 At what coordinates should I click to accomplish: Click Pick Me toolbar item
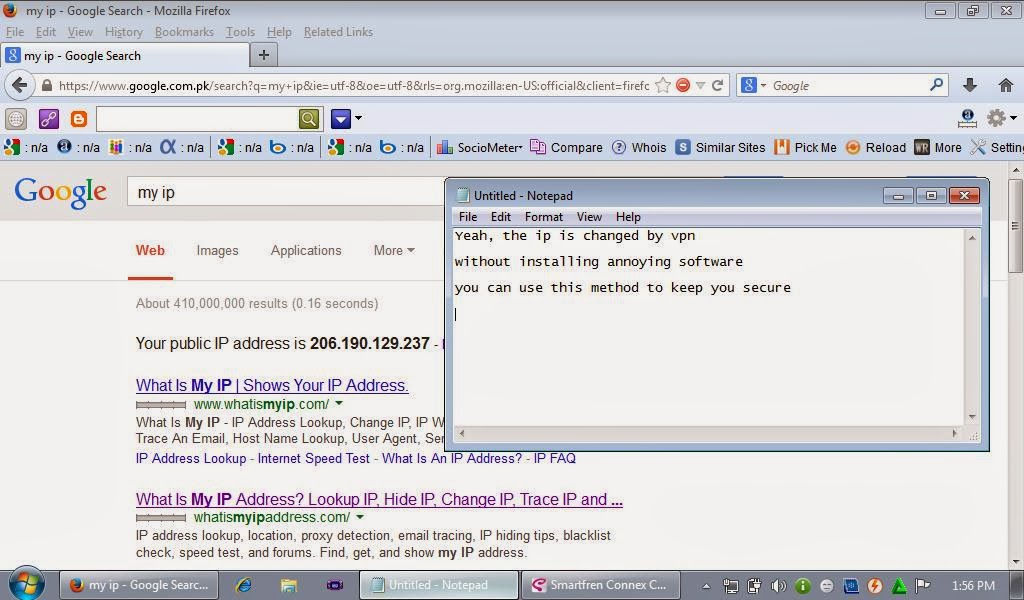(805, 148)
